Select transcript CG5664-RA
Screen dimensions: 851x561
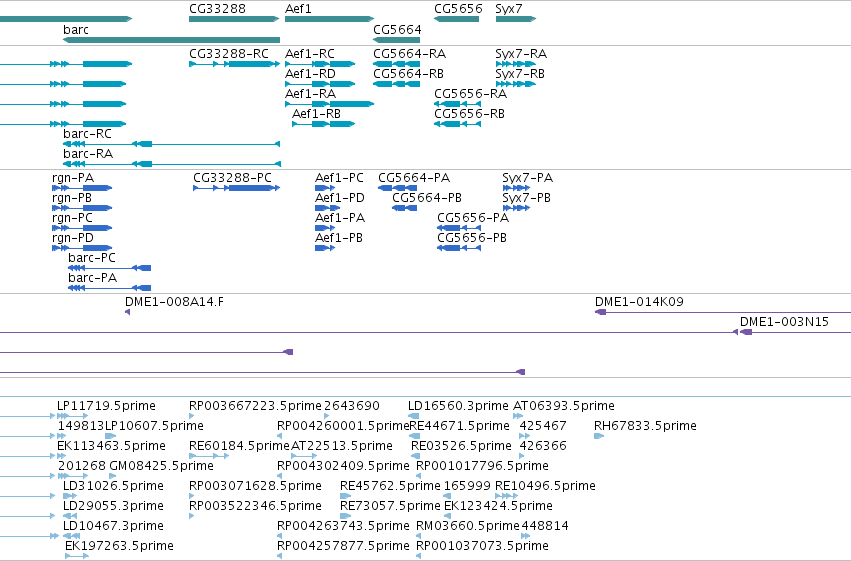coord(397,64)
